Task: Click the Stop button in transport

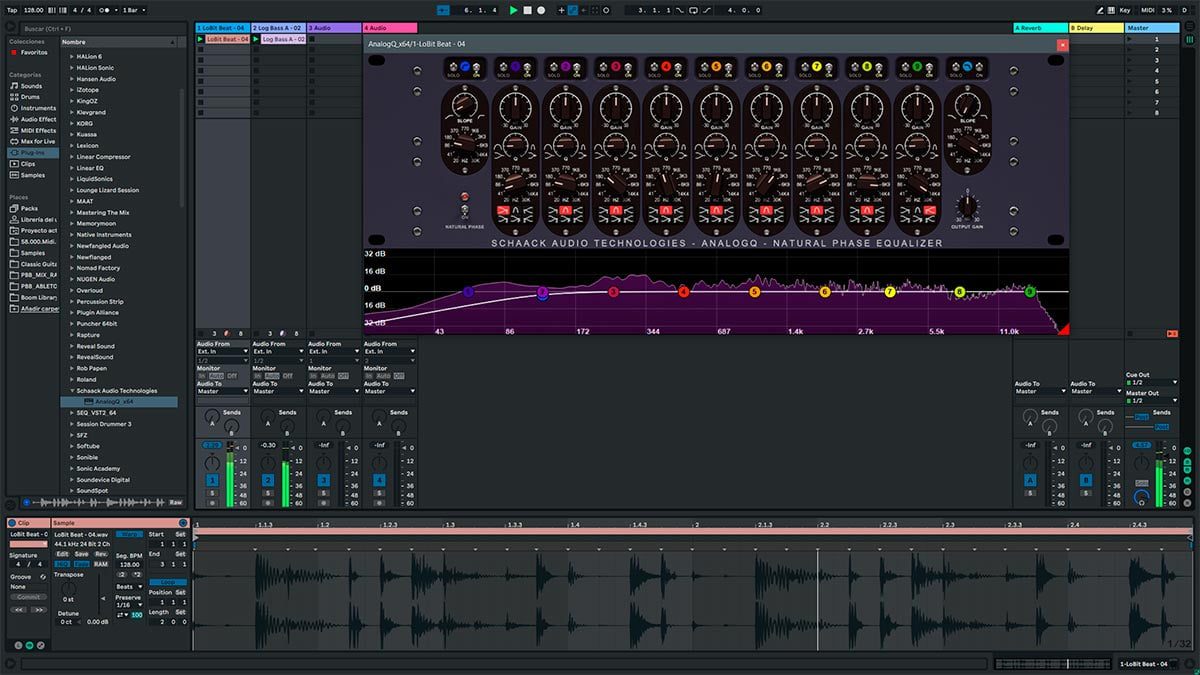Action: click(x=528, y=10)
